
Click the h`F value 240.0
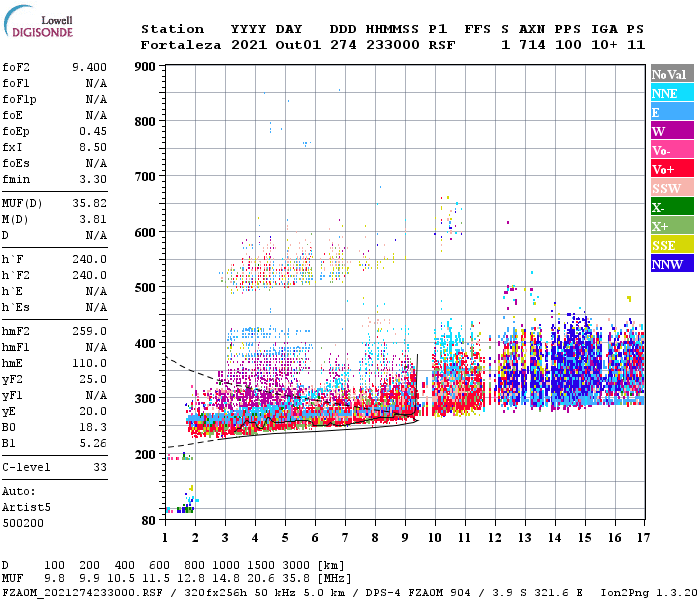point(89,259)
